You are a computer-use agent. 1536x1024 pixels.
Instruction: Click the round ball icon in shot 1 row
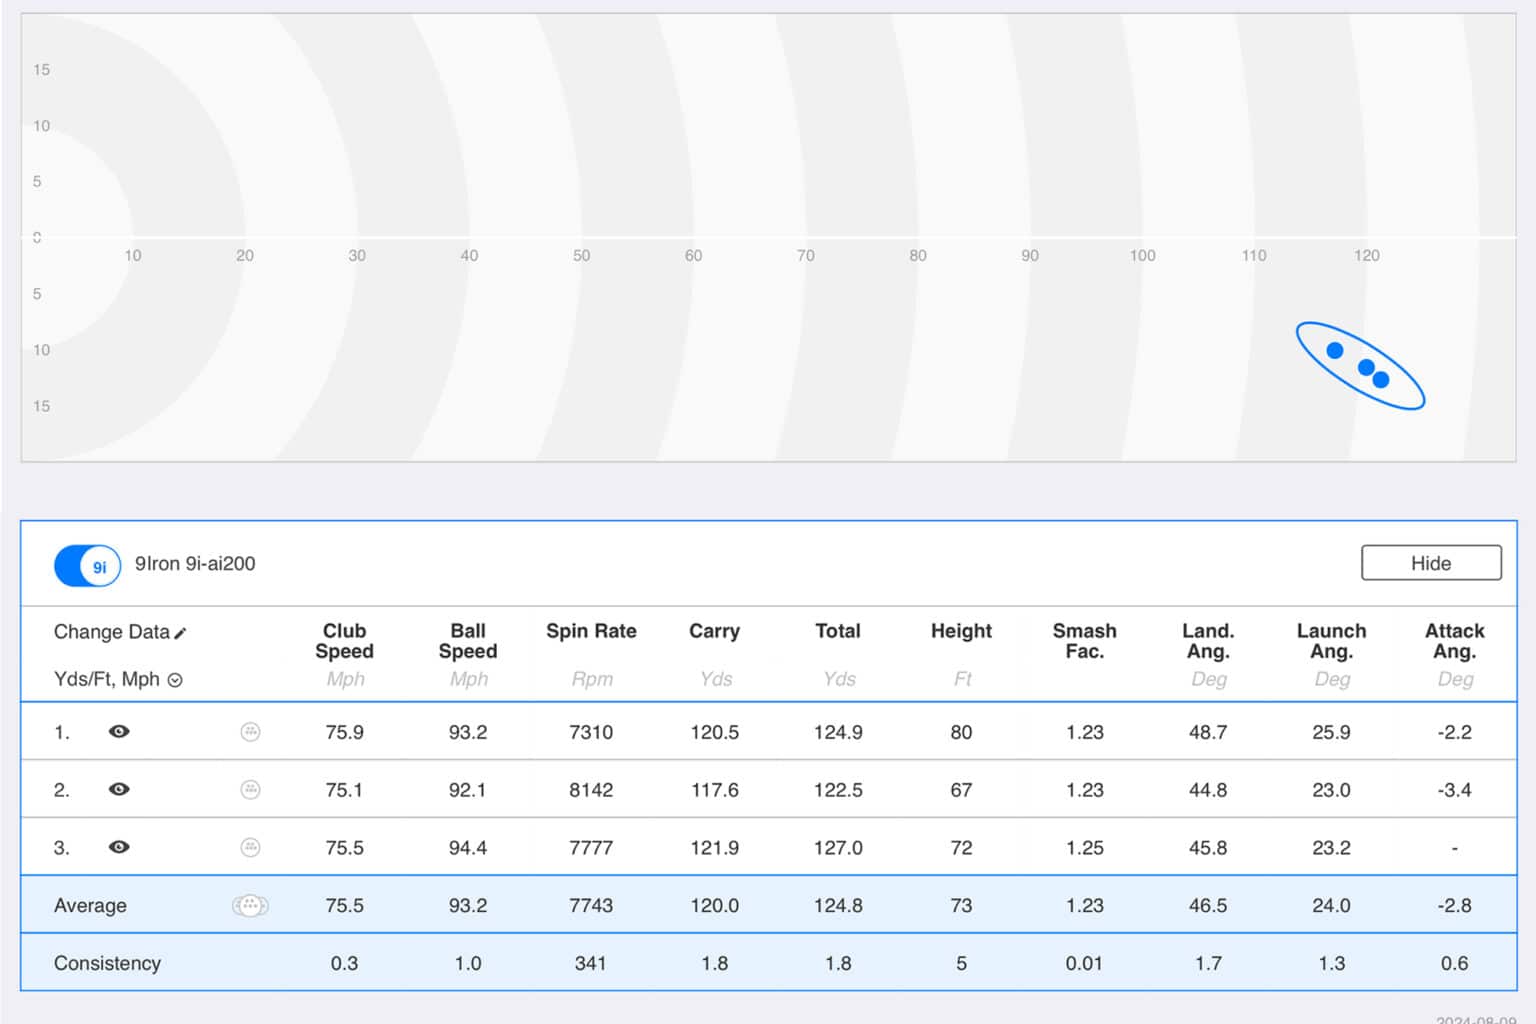(250, 732)
